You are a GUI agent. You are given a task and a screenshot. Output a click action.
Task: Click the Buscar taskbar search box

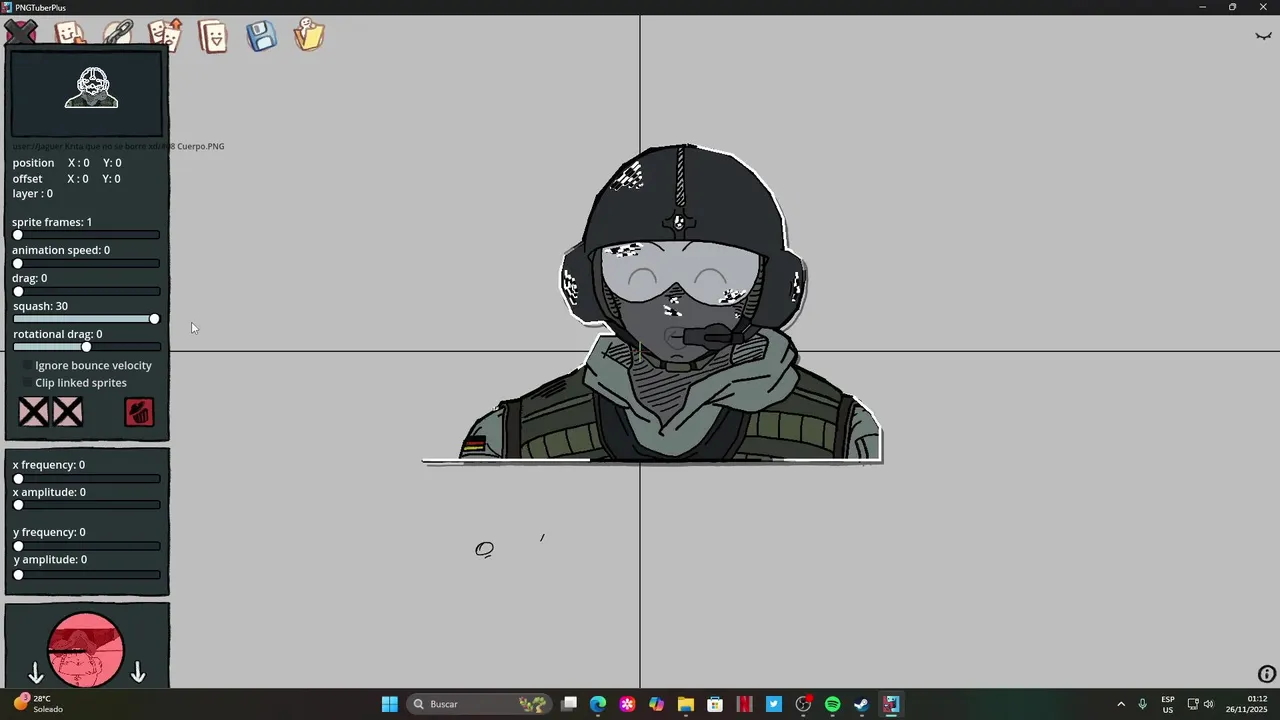[x=478, y=704]
